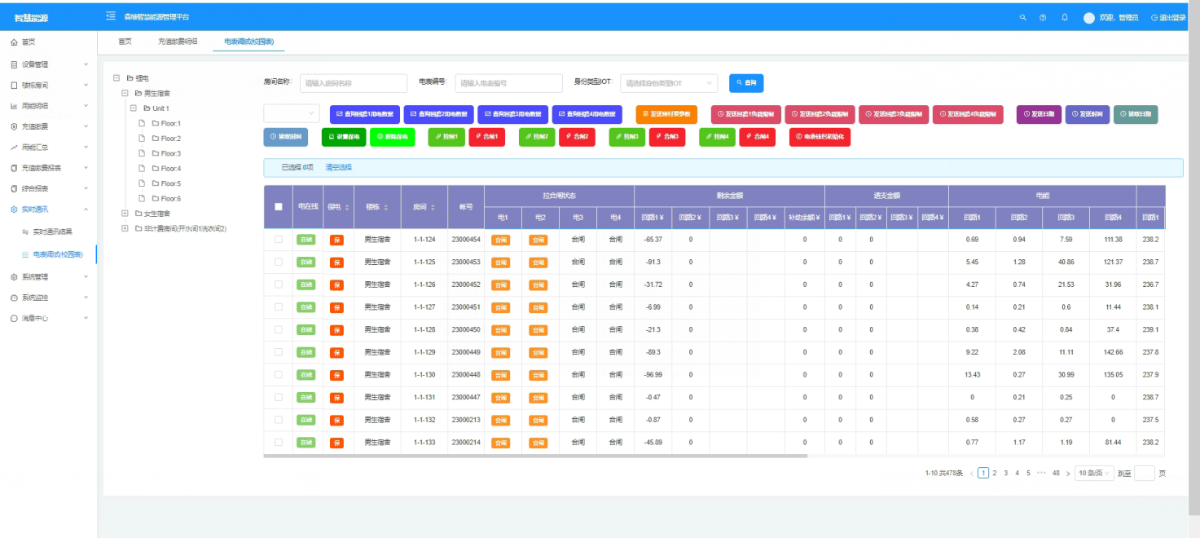Expand the 女生宿舍 tree node
The height and width of the screenshot is (538, 1200).
(125, 213)
